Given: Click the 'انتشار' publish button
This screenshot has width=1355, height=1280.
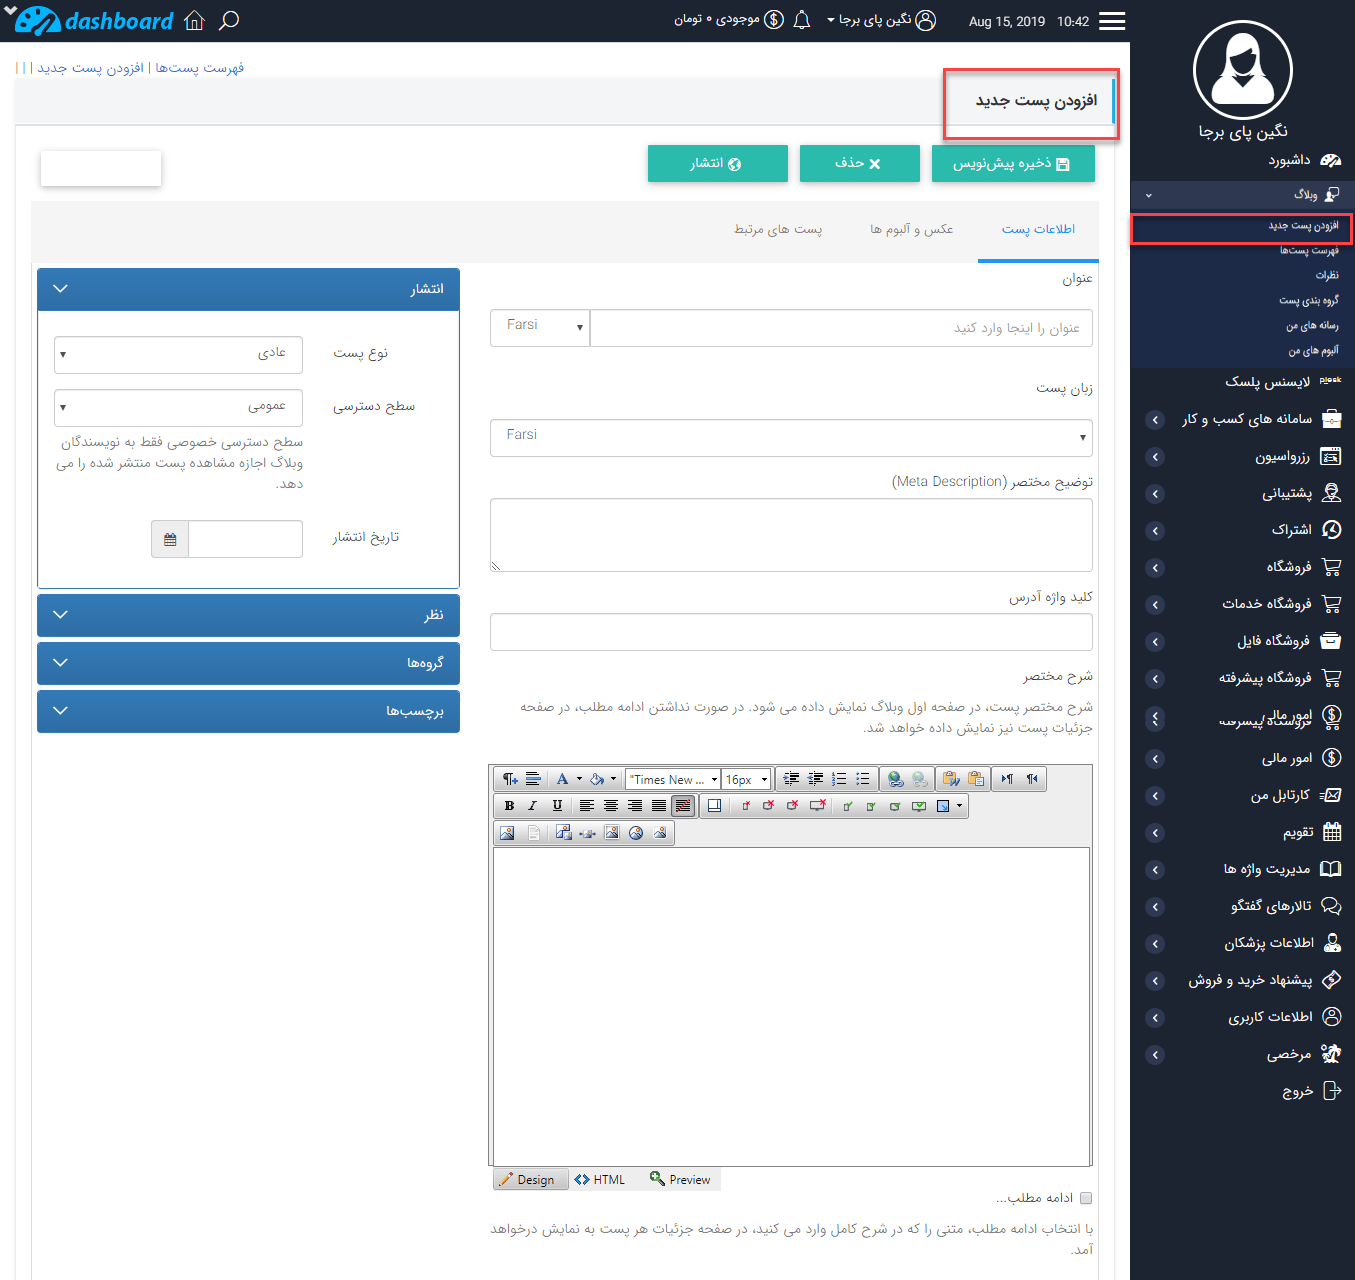Looking at the screenshot, I should (717, 164).
